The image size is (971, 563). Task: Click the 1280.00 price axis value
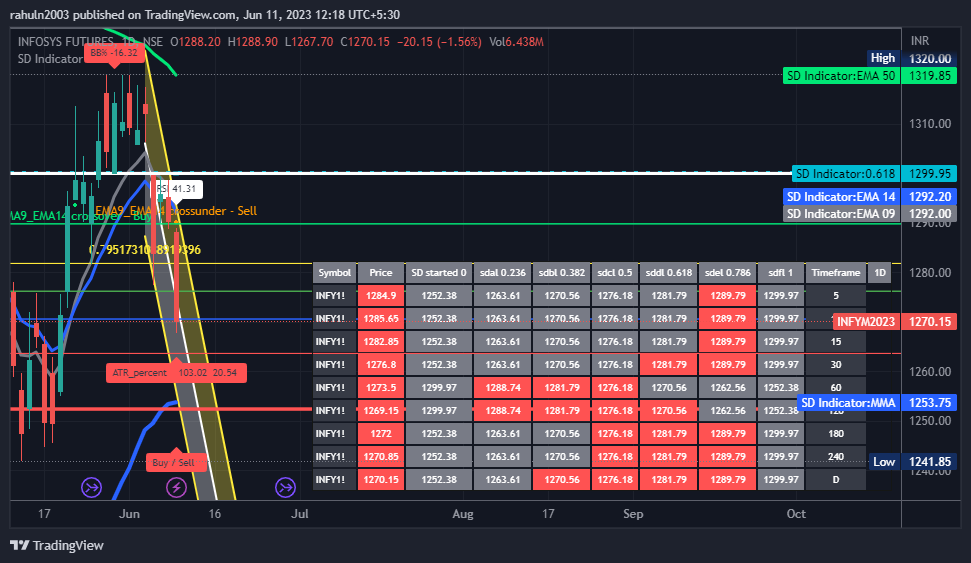[930, 273]
